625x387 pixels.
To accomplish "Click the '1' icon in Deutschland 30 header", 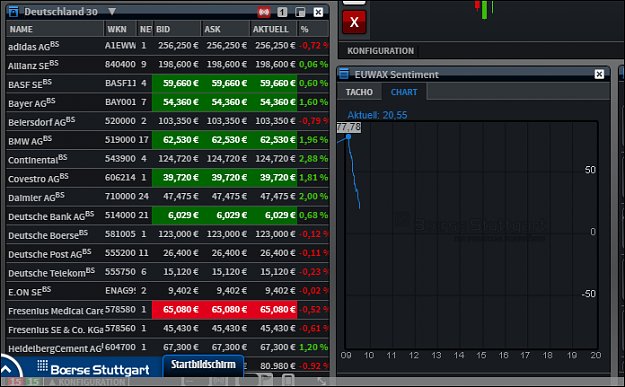I will (282, 12).
